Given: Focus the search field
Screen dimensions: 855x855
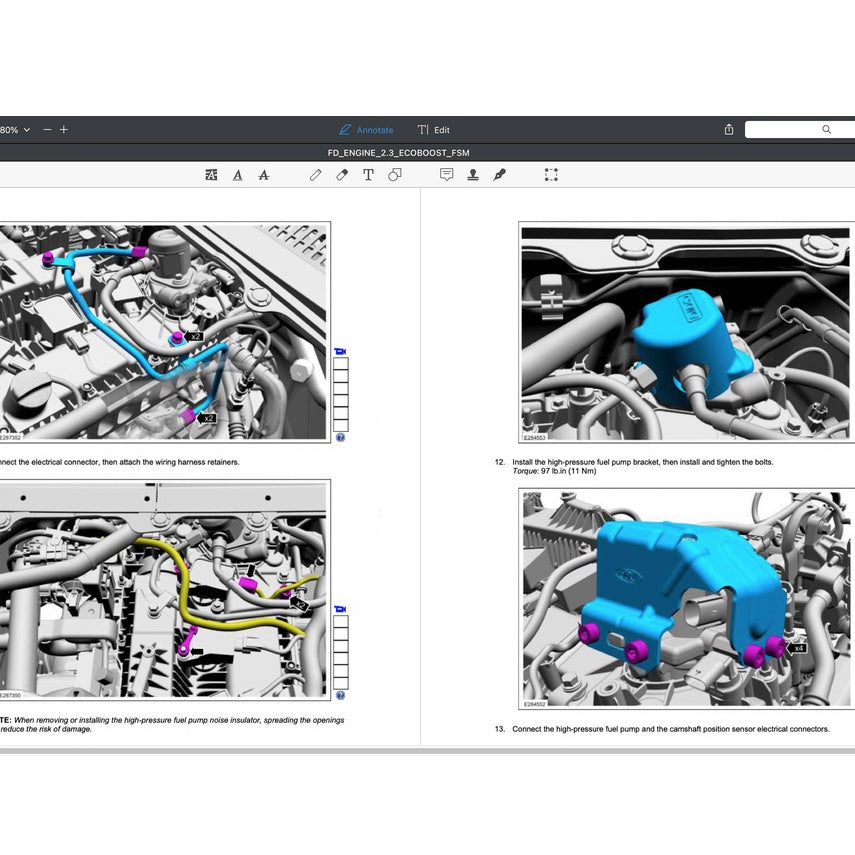Looking at the screenshot, I should 795,130.
